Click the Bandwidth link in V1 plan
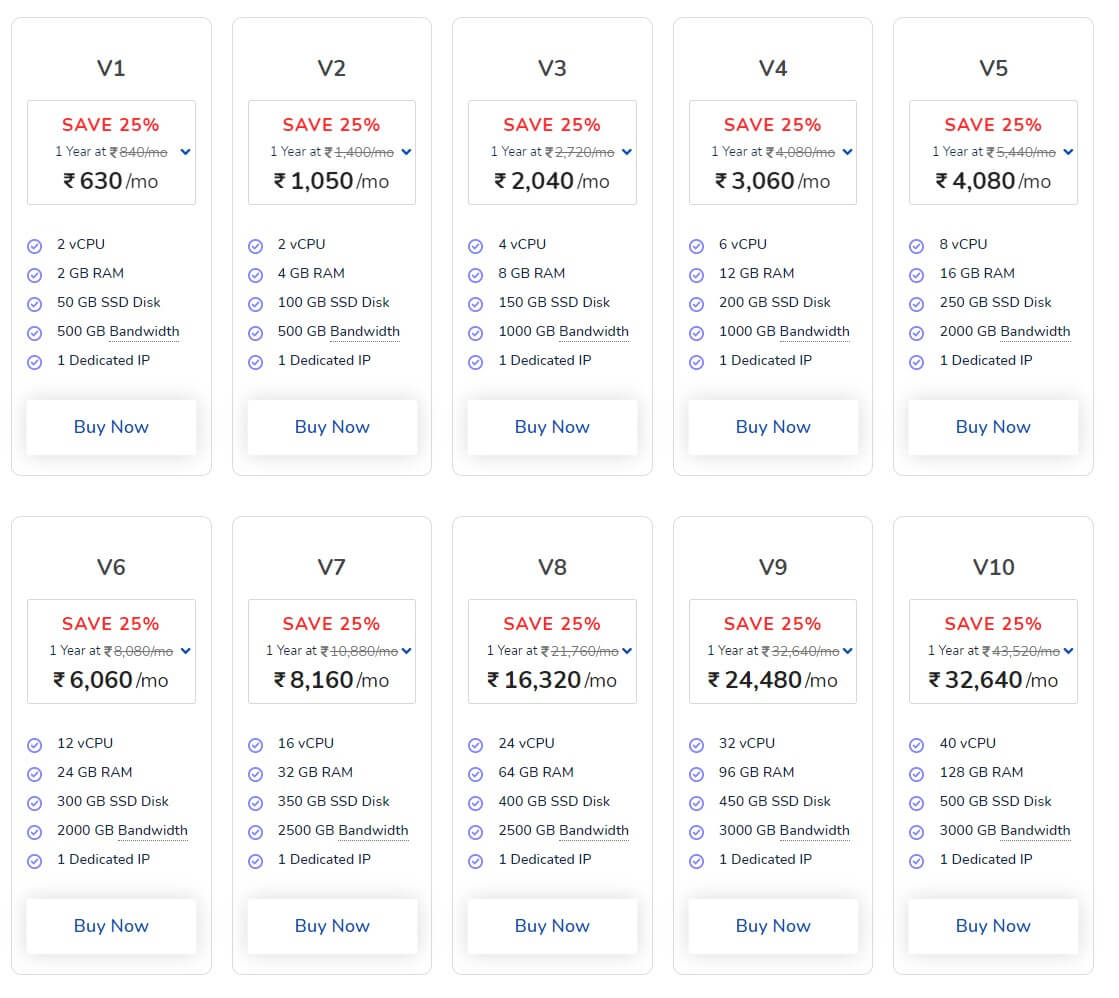This screenshot has height=998, width=1119. (x=144, y=332)
